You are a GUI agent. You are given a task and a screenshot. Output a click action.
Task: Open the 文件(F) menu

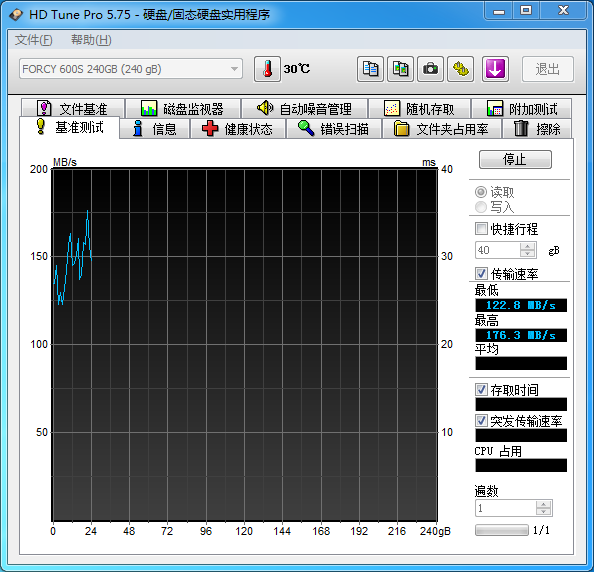(34, 40)
